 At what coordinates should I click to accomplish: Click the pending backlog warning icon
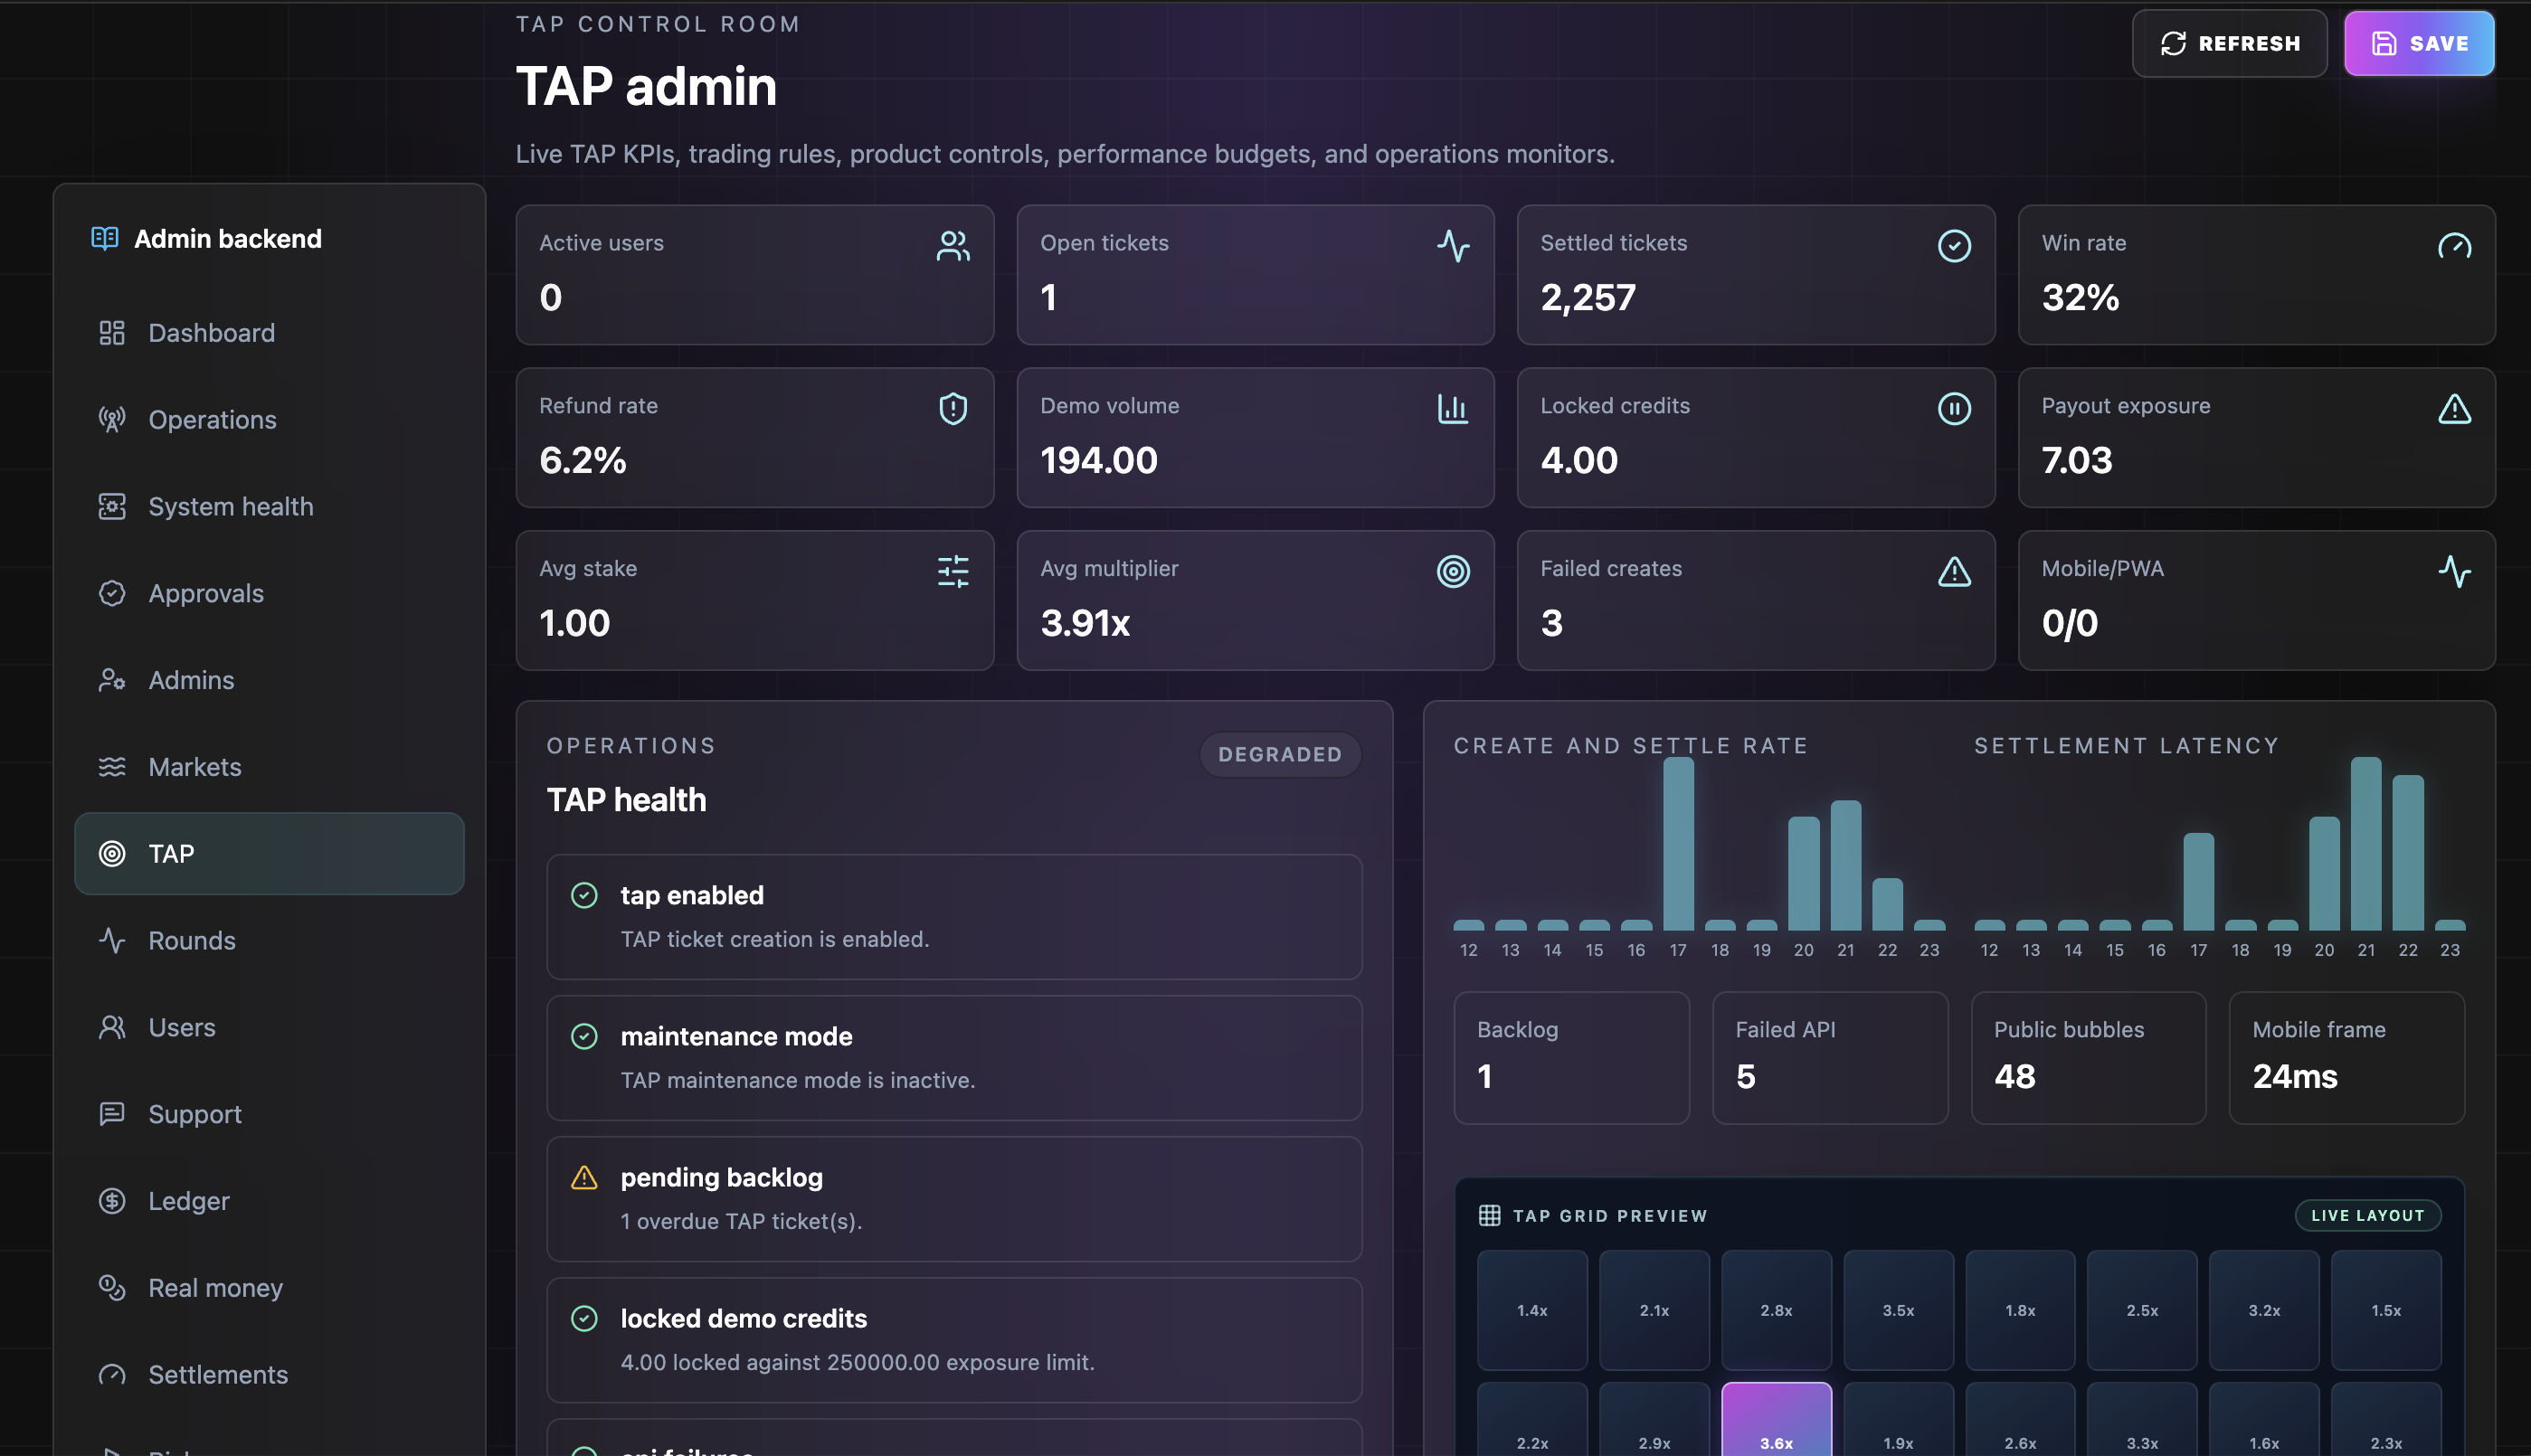(x=584, y=1177)
